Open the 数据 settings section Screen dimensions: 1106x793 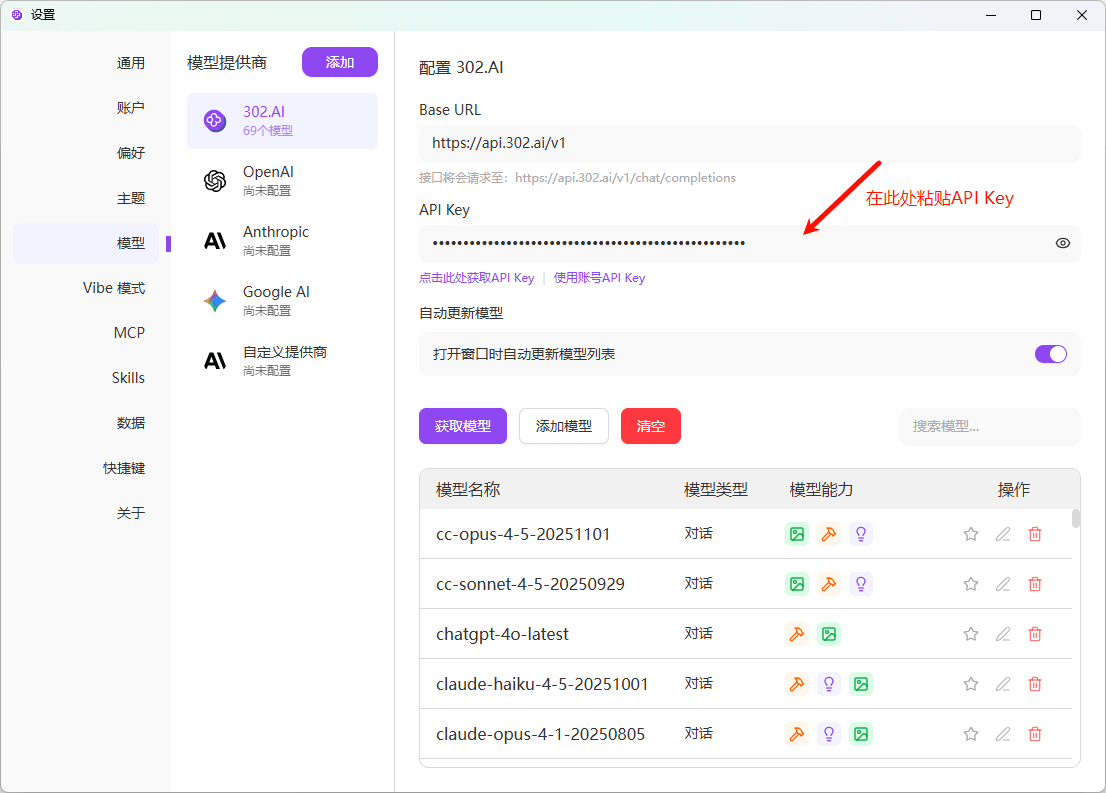[x=130, y=423]
